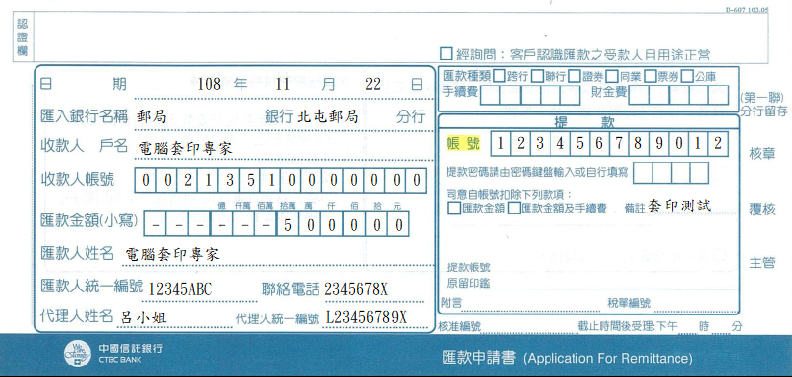Click the digit 5 in 收款人帳號 boxes
This screenshot has width=792, height=377.
click(250, 180)
